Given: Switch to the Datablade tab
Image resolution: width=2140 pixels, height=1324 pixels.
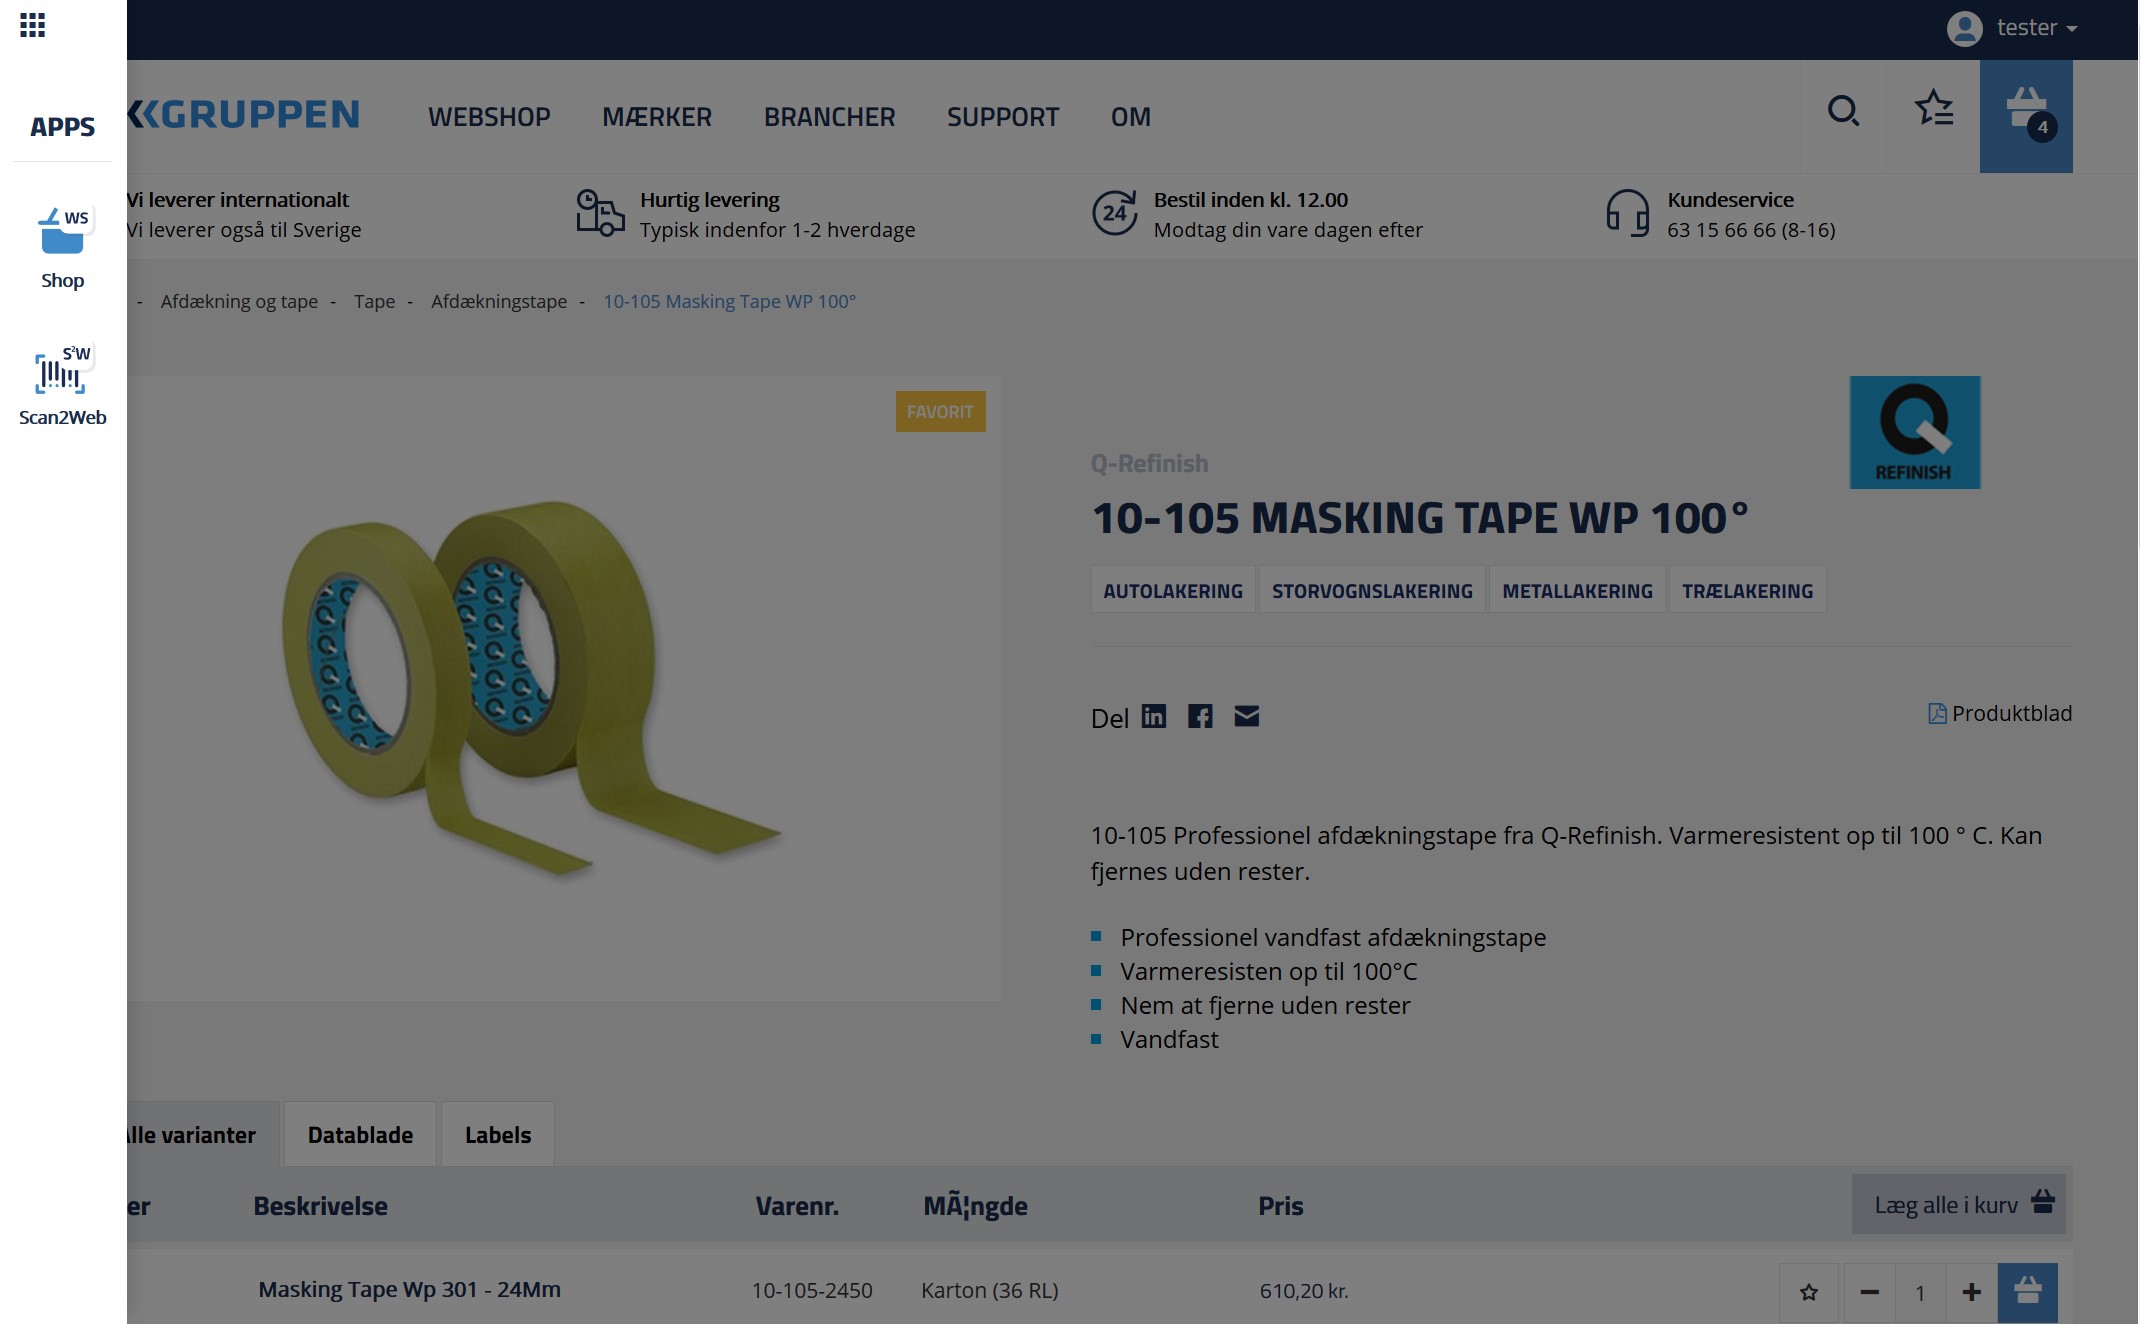Looking at the screenshot, I should click(360, 1135).
